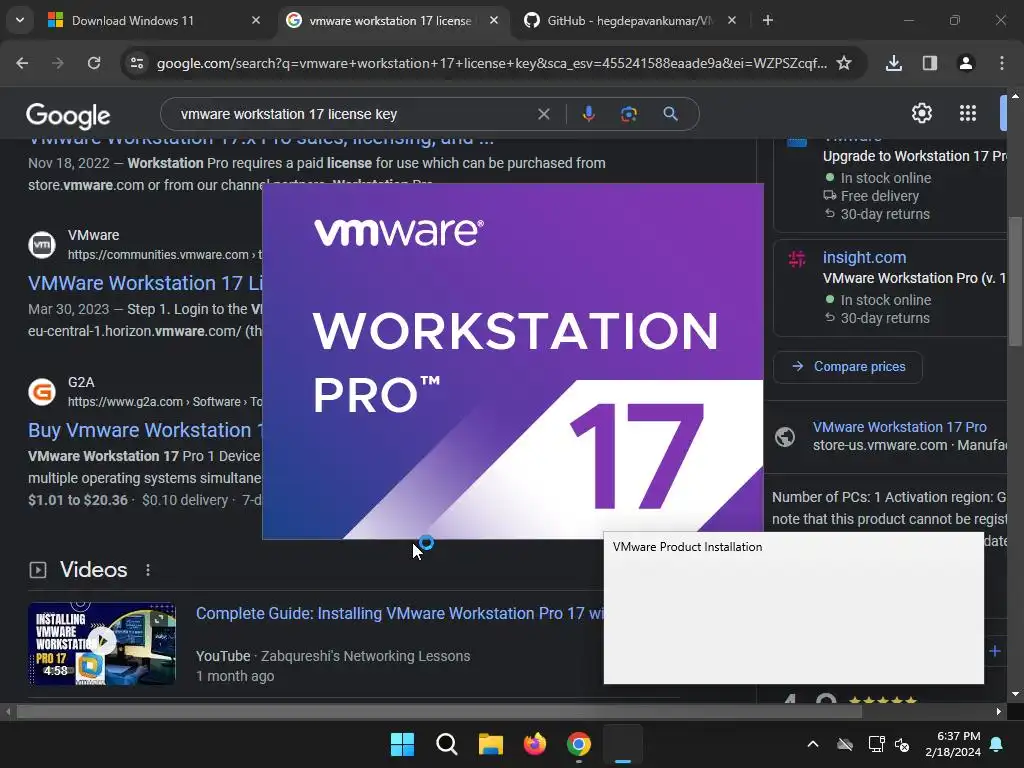
Task: Open Windows Start menu
Action: [402, 744]
